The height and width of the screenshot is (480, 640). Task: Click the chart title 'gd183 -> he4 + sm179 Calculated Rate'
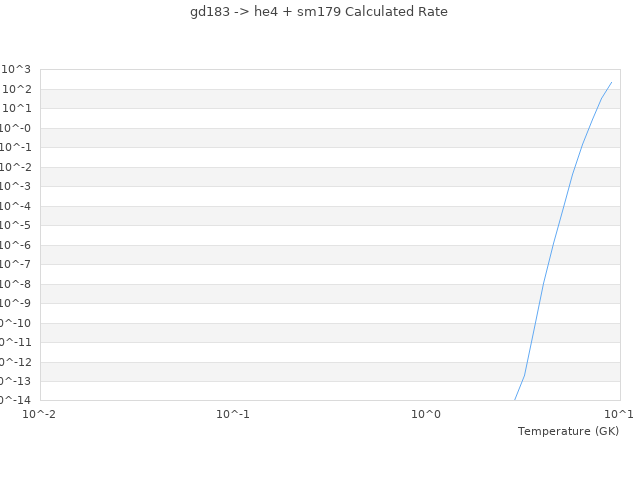tap(319, 12)
